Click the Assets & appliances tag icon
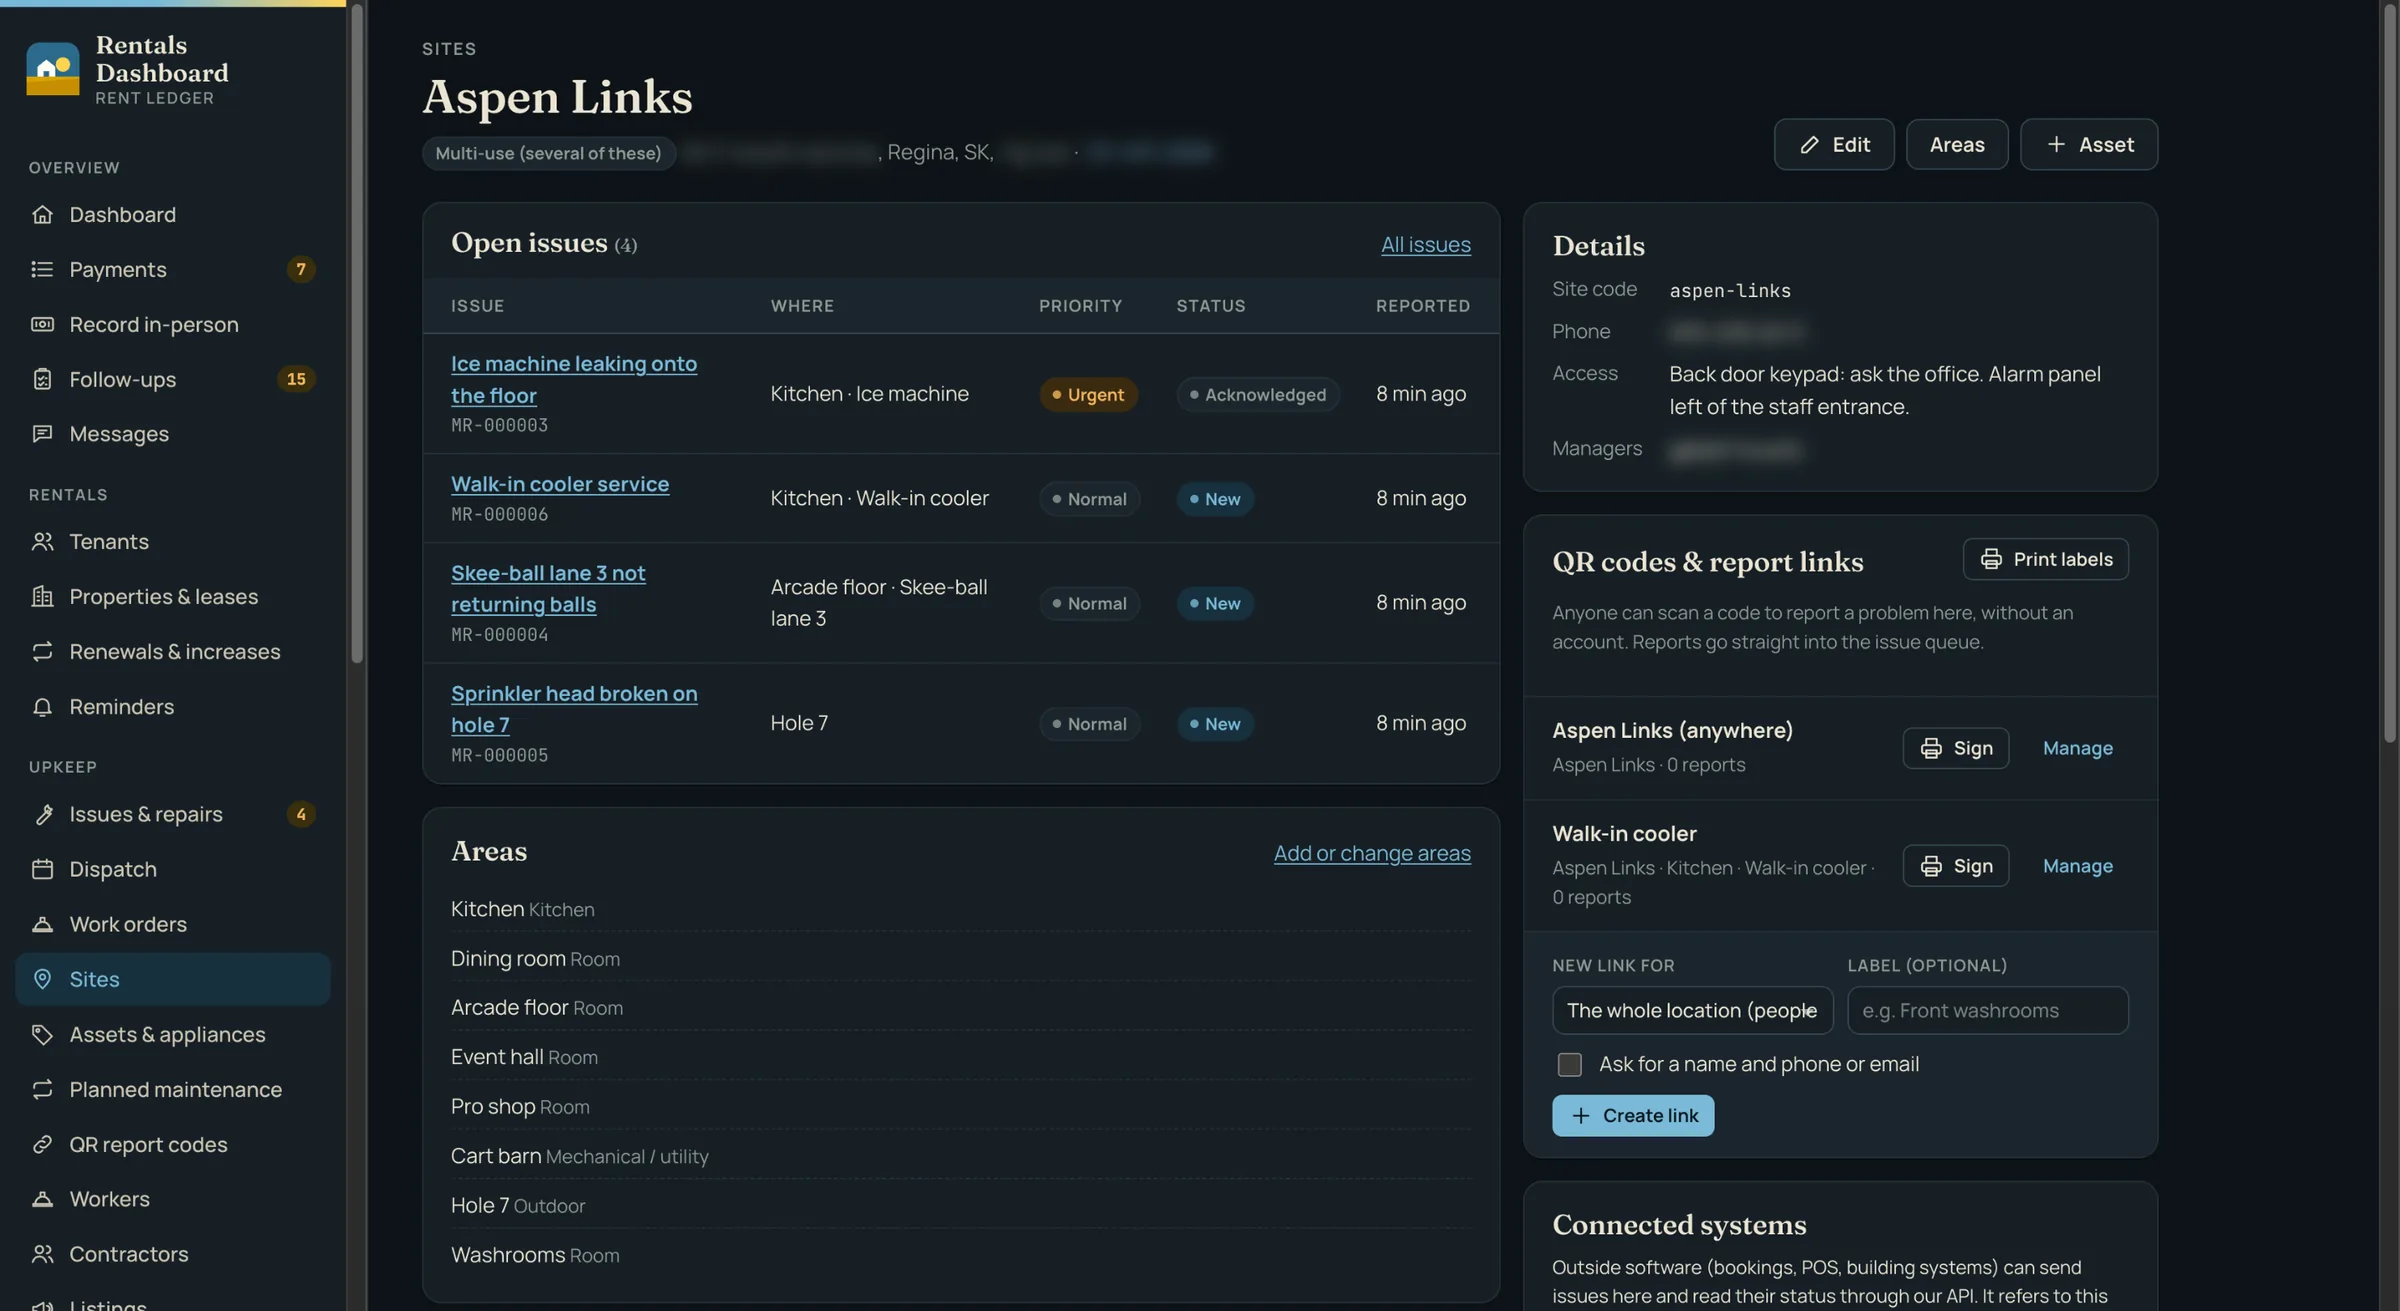2400x1311 pixels. [x=42, y=1034]
